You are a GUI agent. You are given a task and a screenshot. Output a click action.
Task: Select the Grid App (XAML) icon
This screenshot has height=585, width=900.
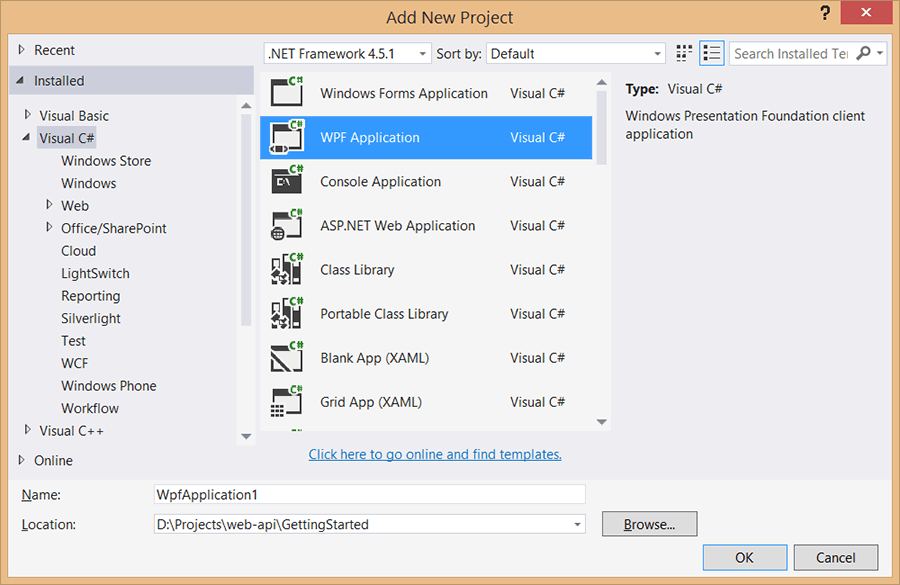[286, 402]
